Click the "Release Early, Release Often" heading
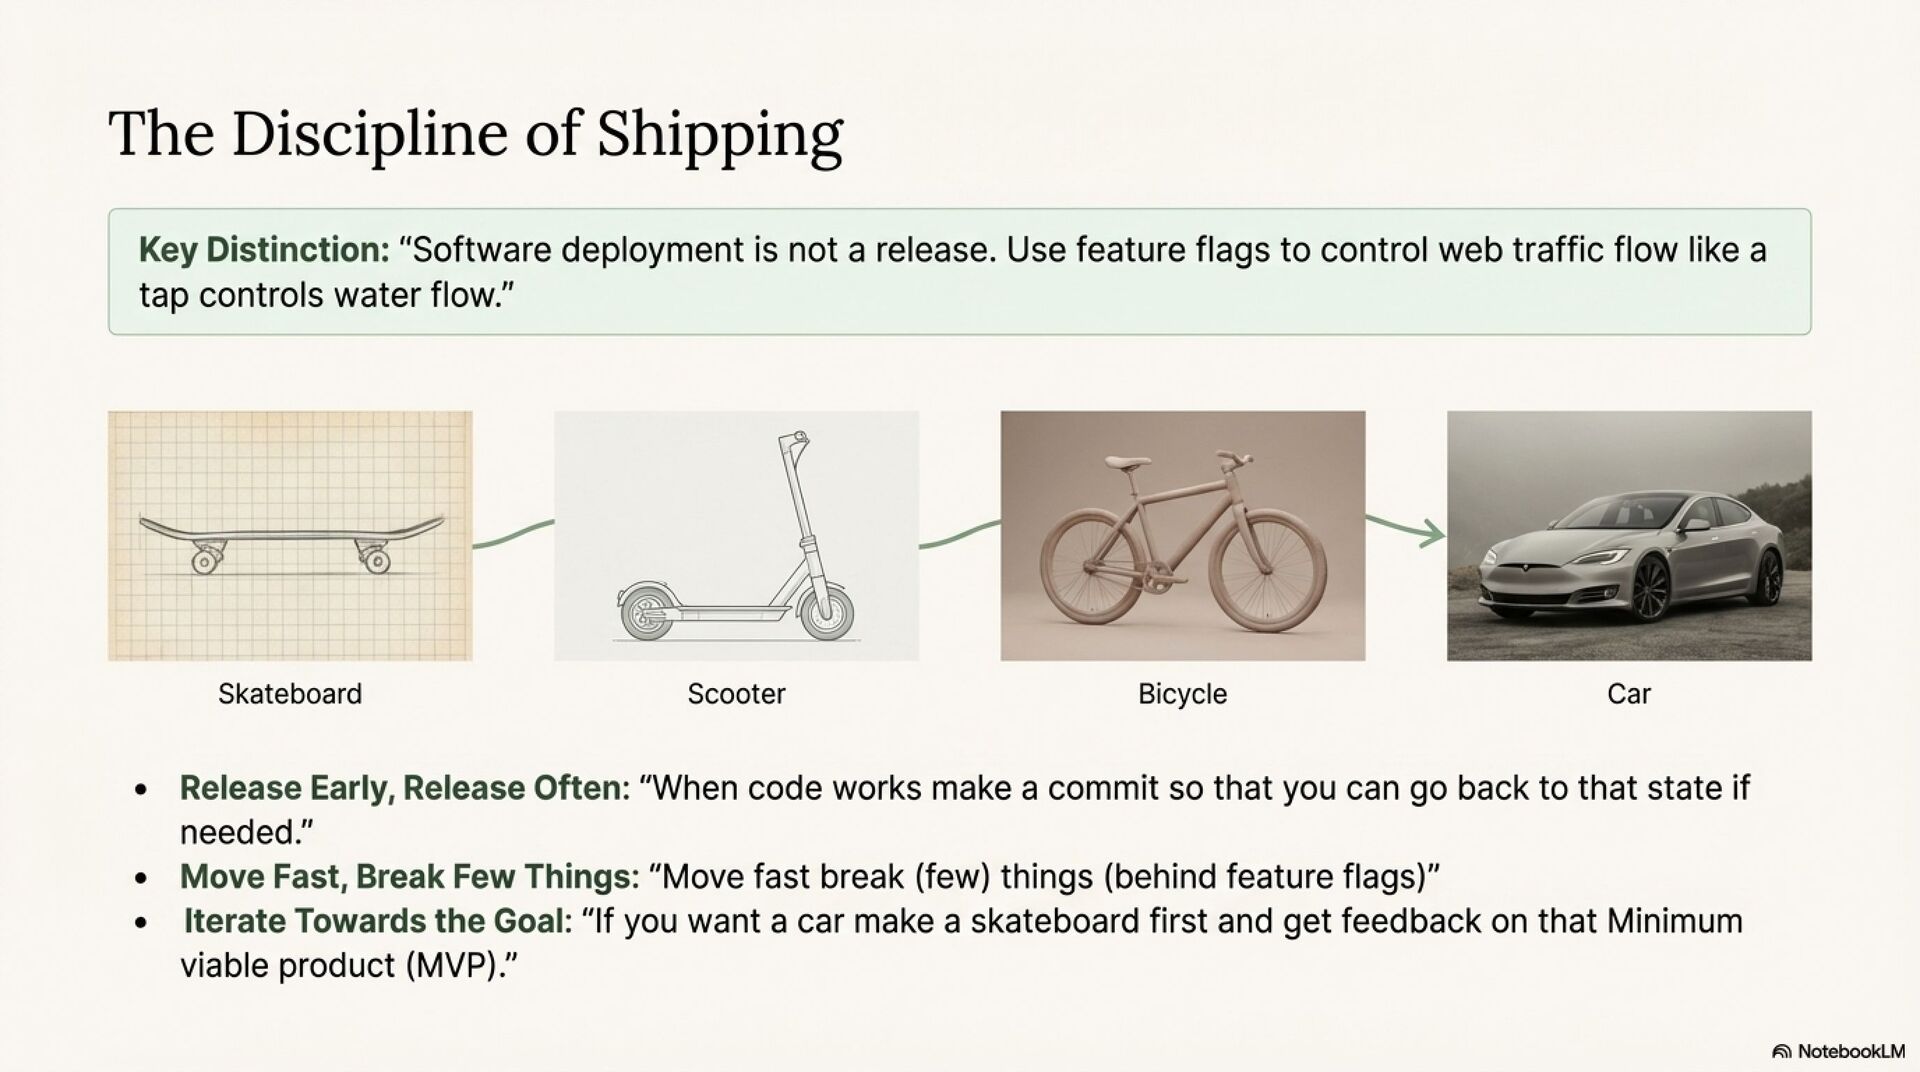The width and height of the screenshot is (1920, 1072). click(x=400, y=788)
